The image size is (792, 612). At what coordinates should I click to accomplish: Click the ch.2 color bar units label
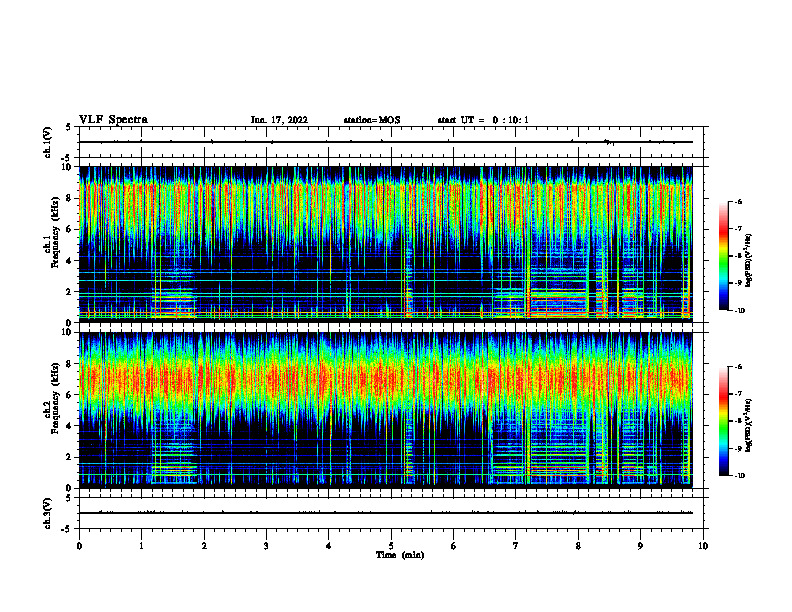click(x=749, y=425)
